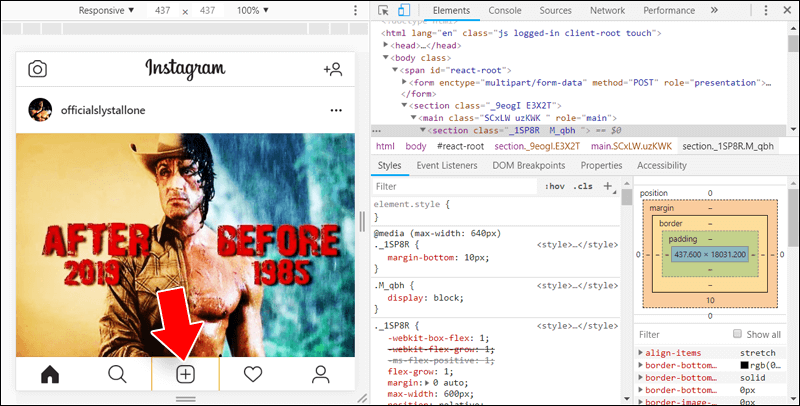Open the Accessibility pane tab

point(662,165)
